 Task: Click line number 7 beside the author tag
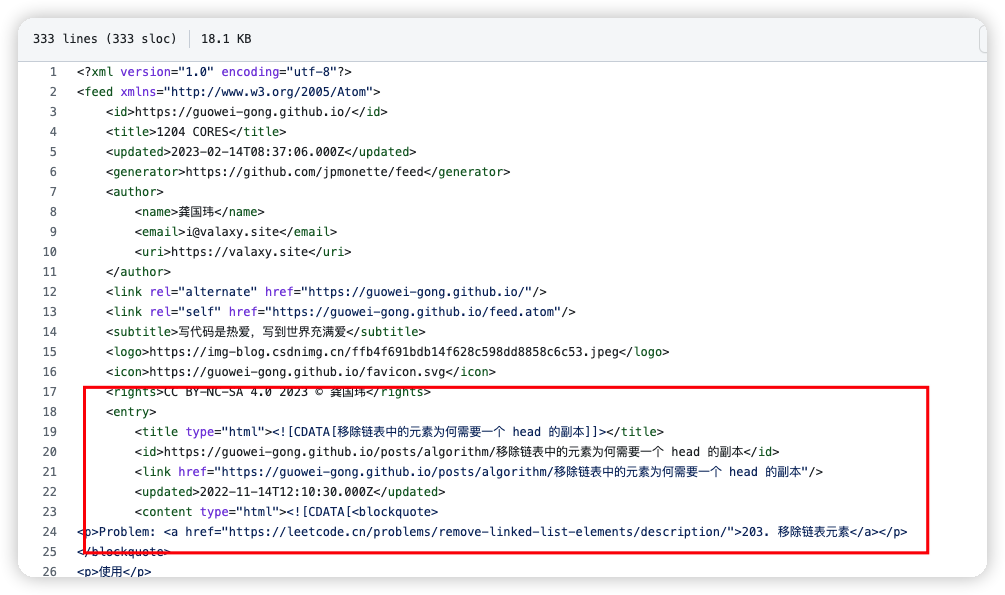53,192
